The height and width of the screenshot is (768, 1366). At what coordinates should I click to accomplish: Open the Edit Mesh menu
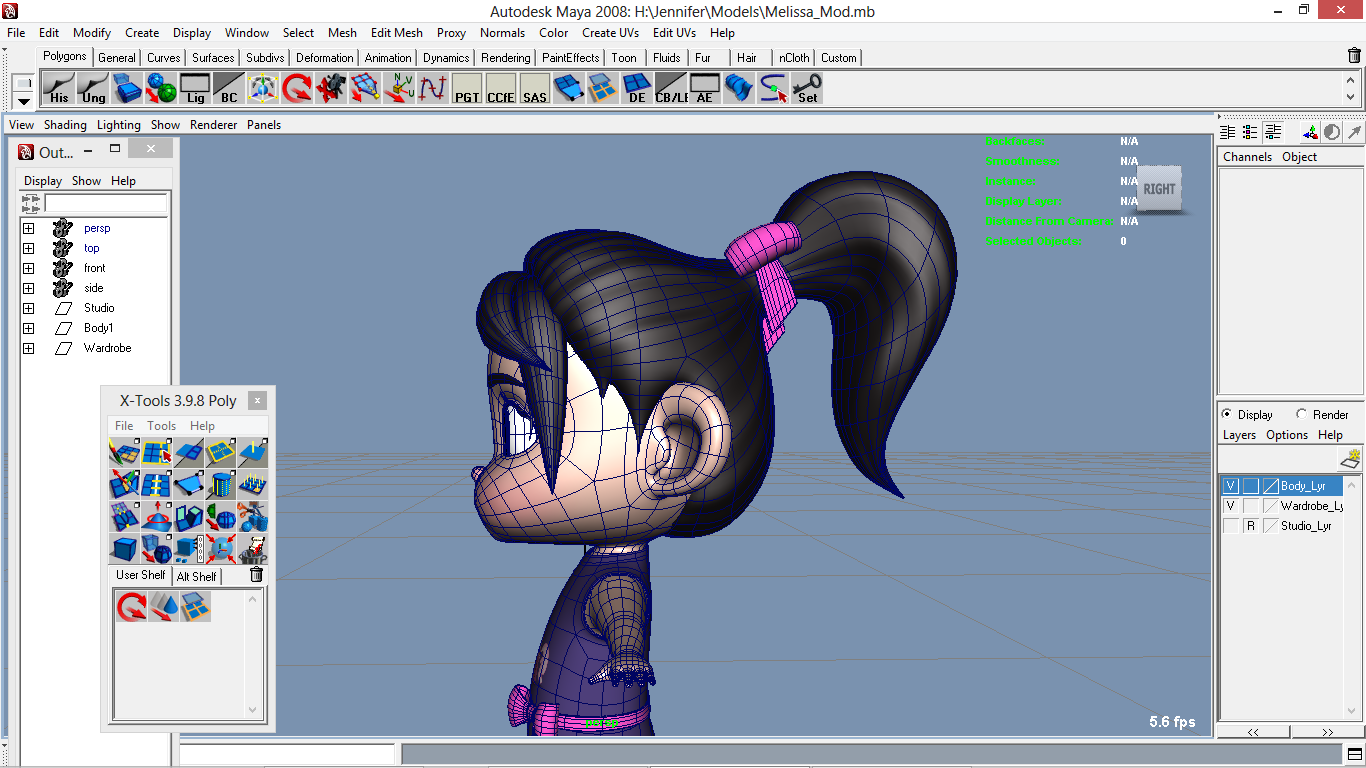point(397,33)
